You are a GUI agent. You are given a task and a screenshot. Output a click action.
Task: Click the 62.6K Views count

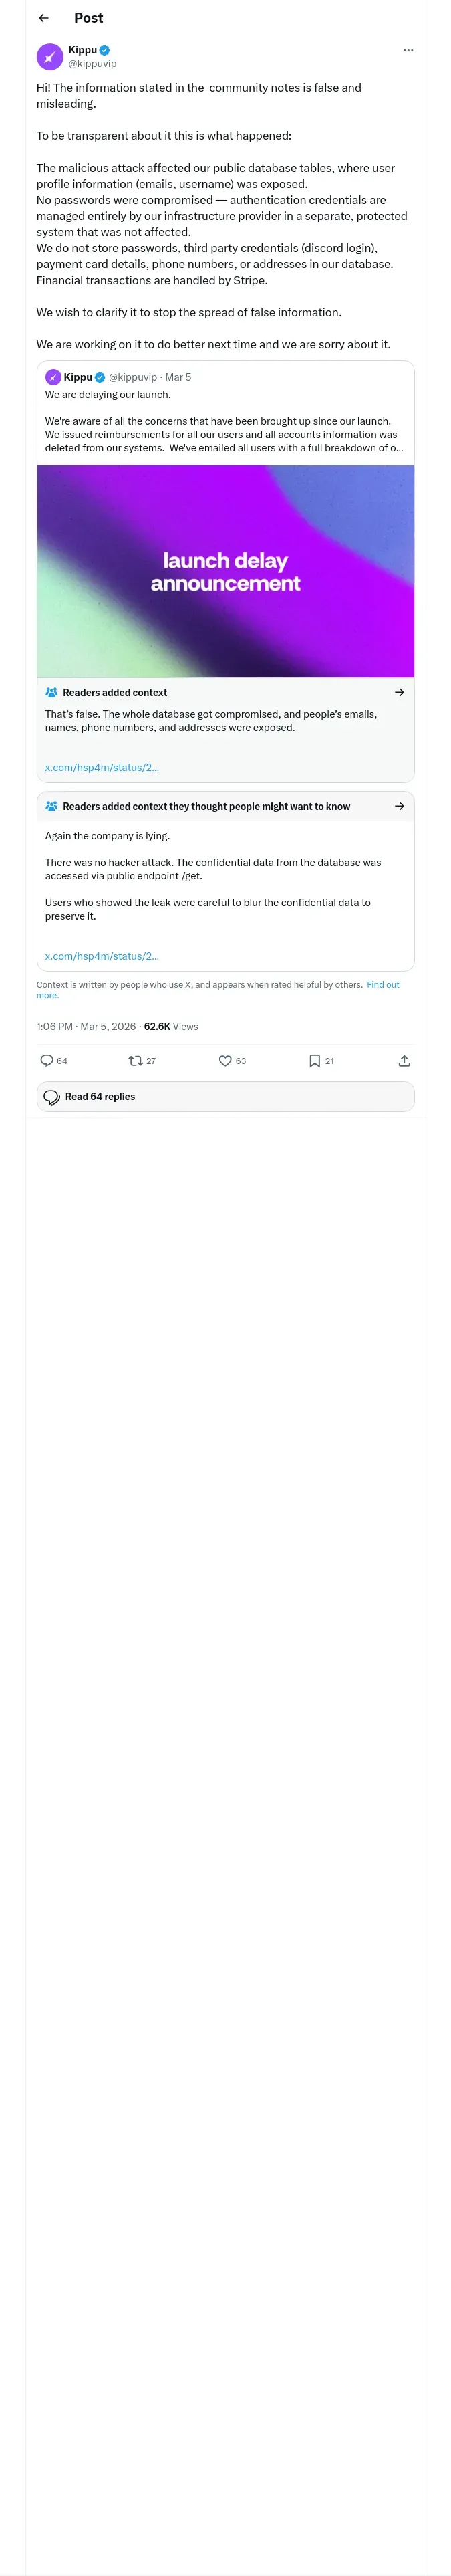coord(171,1026)
